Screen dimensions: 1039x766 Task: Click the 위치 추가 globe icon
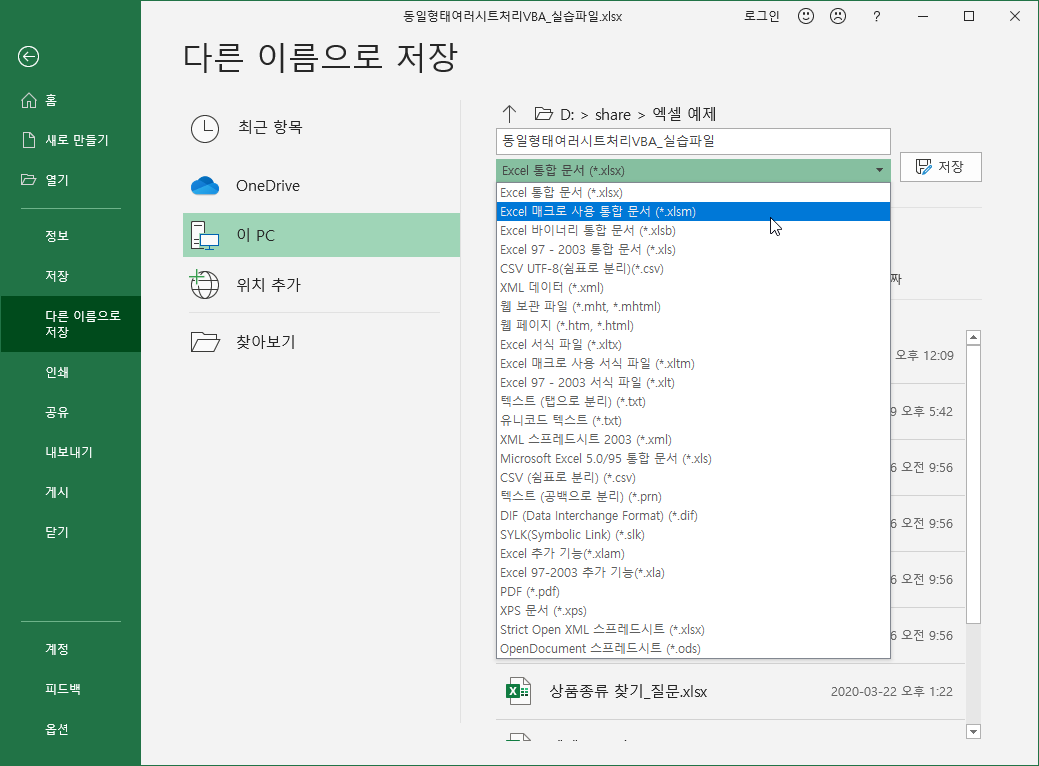(x=204, y=284)
